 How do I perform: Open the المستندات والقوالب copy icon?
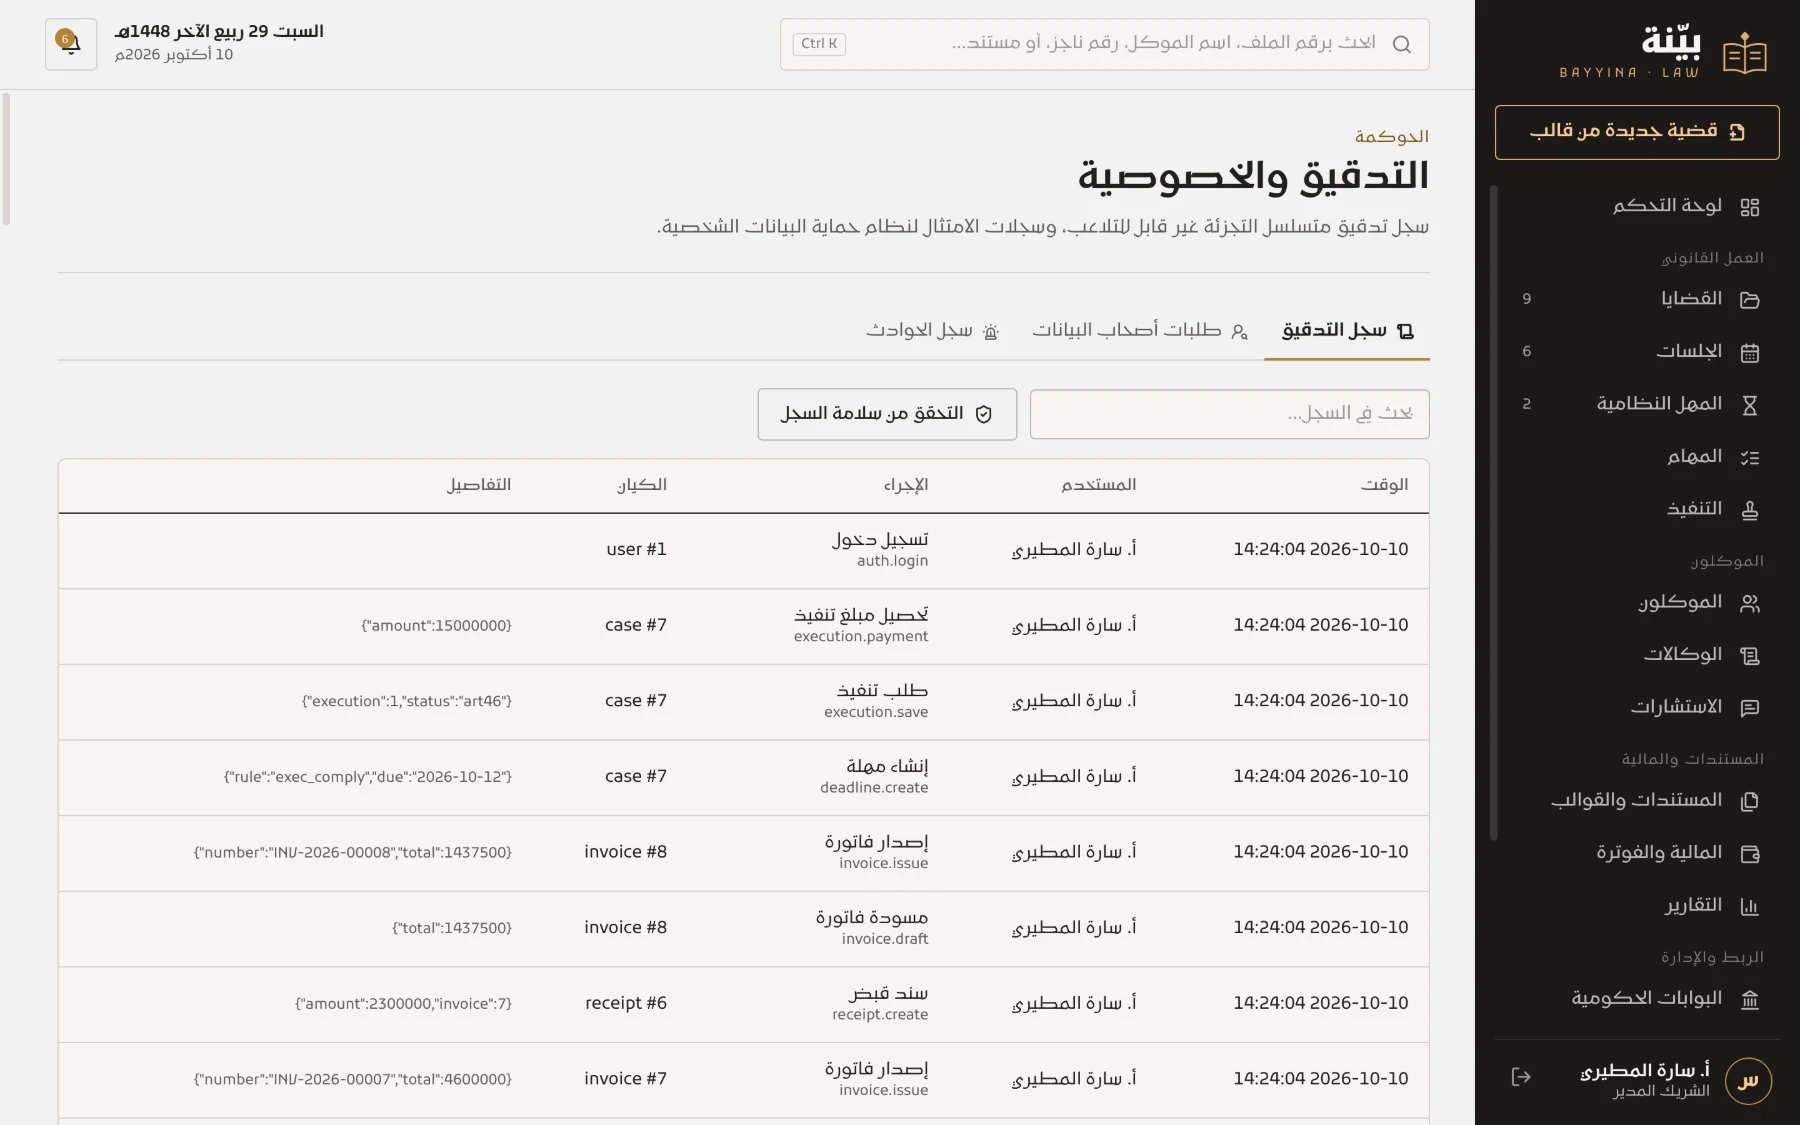(x=1749, y=801)
